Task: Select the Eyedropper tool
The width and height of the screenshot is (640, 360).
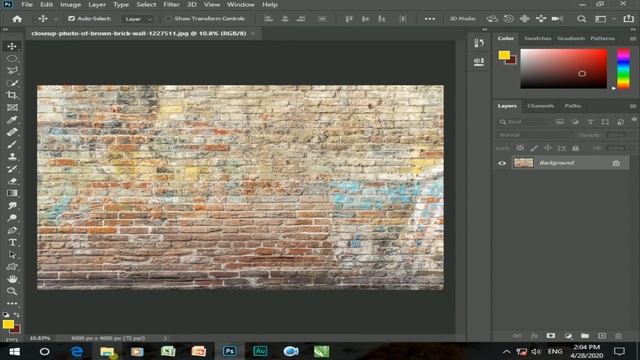Action: pyautogui.click(x=12, y=120)
